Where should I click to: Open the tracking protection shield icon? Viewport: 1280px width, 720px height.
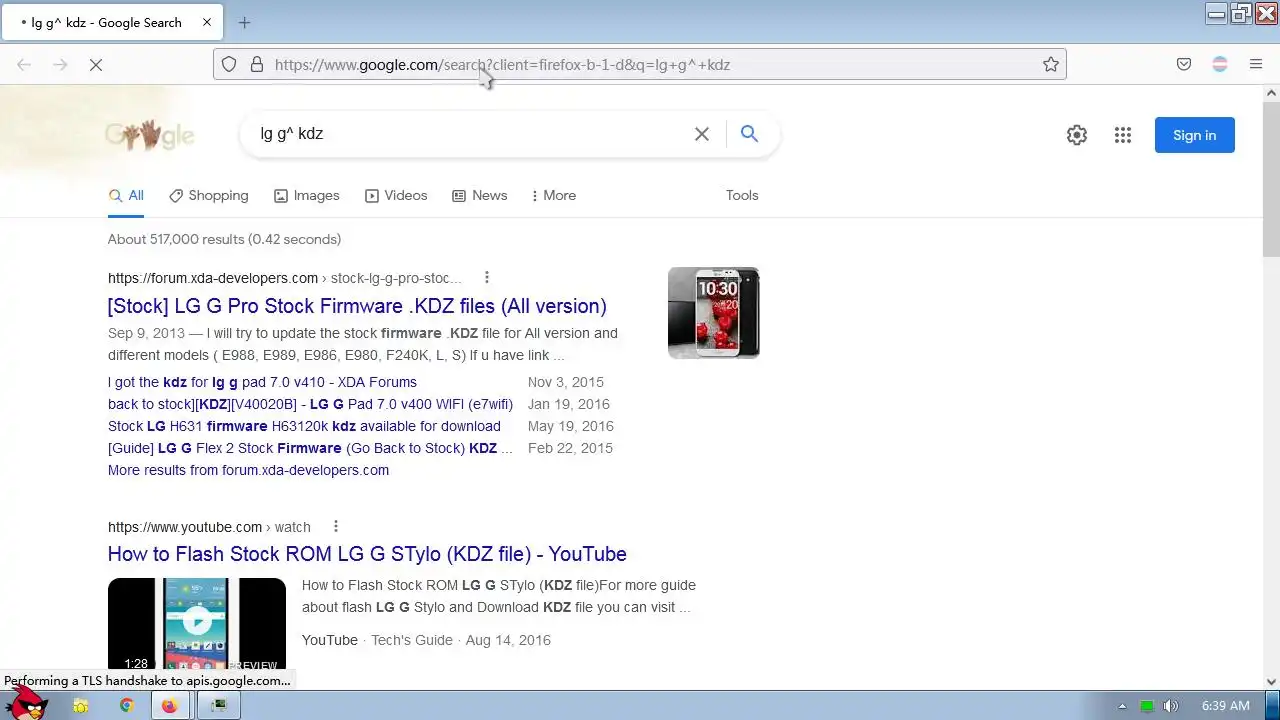(229, 64)
